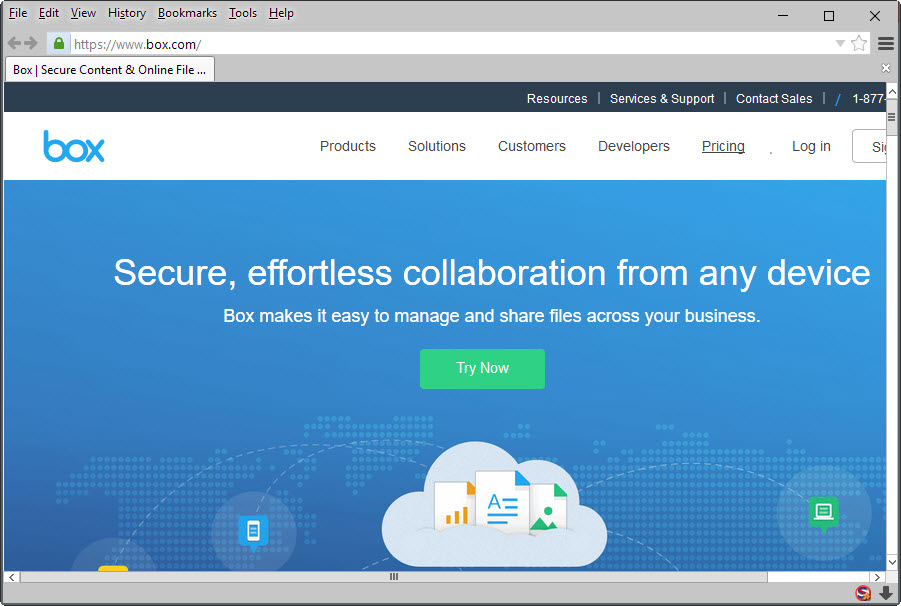Open the Edit menu

tap(49, 13)
